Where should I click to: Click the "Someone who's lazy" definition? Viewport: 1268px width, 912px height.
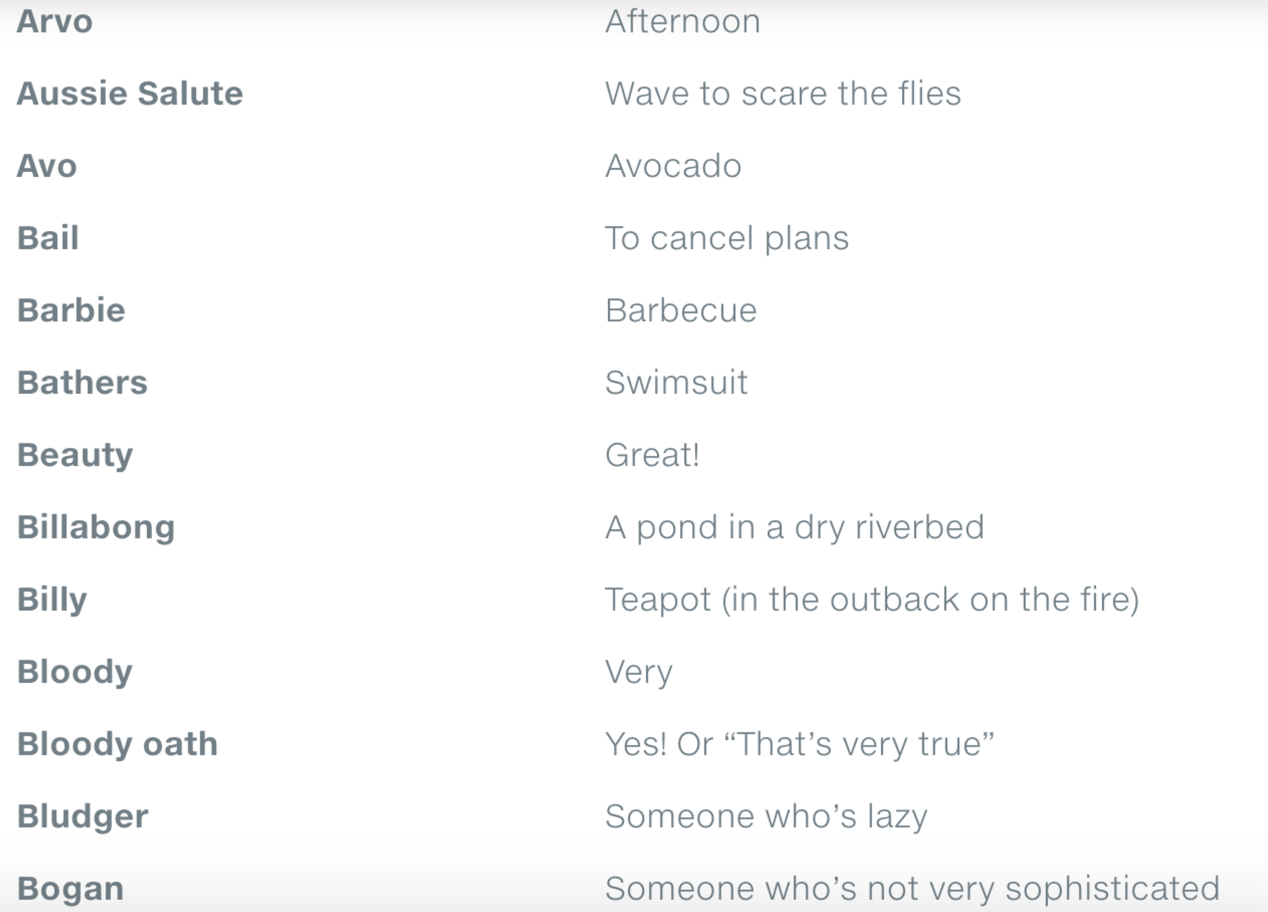coord(766,816)
